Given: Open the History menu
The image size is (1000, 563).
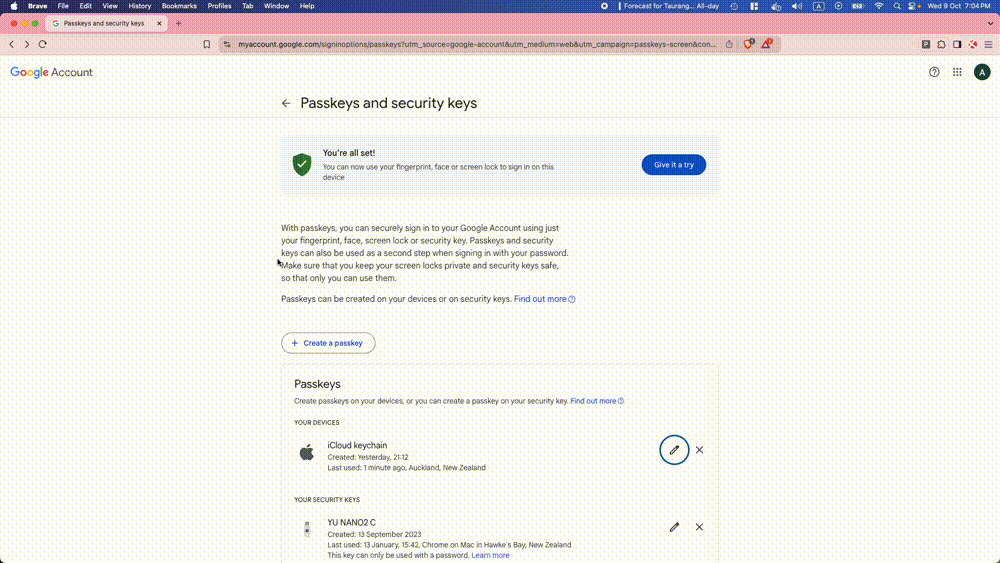Looking at the screenshot, I should tap(140, 6).
